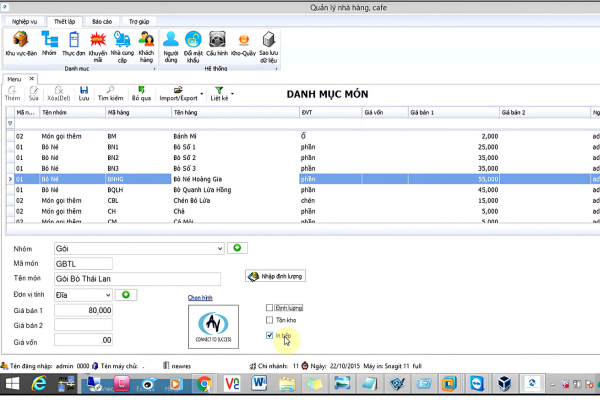Add a new unit with green plus beside Đơn vị tính
The height and width of the screenshot is (400, 600).
[x=126, y=295]
